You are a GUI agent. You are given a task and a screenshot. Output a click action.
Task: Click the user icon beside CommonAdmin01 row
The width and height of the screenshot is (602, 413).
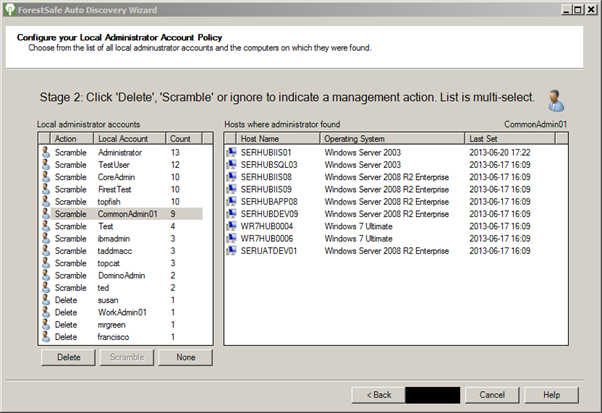(x=46, y=213)
